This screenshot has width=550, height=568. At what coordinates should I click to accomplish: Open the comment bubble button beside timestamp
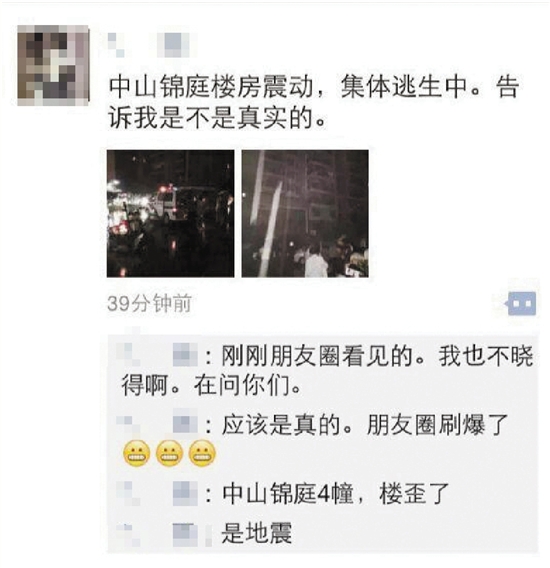click(x=522, y=303)
